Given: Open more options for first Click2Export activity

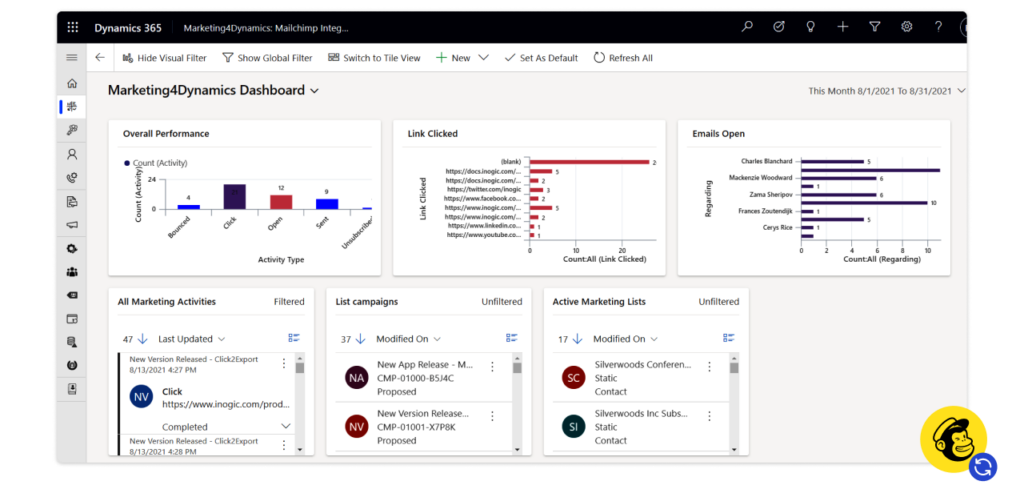Looking at the screenshot, I should 283,363.
